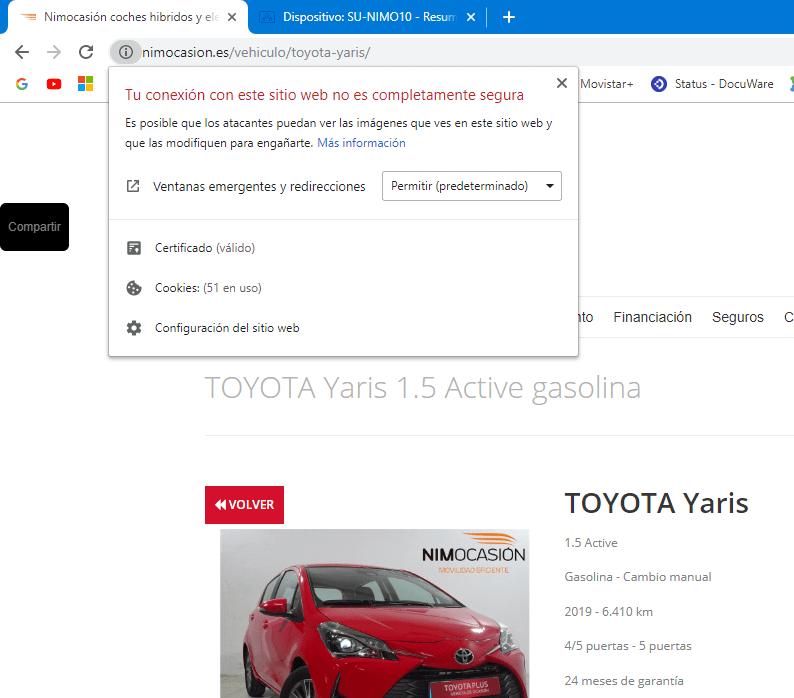
Task: Click the pop-ups and redirects icon
Action: tap(133, 186)
